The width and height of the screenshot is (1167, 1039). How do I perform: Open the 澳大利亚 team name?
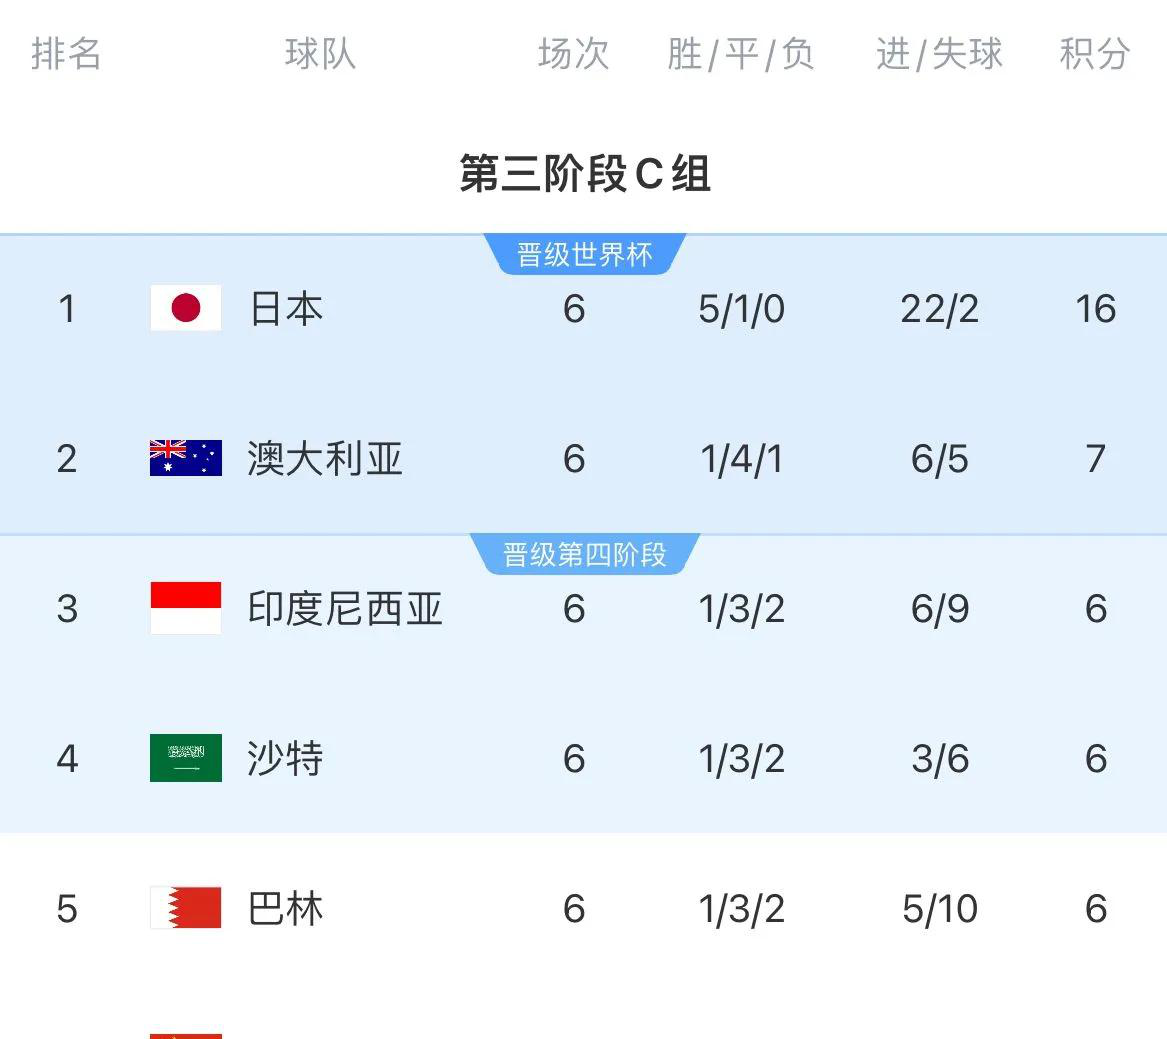[325, 458]
